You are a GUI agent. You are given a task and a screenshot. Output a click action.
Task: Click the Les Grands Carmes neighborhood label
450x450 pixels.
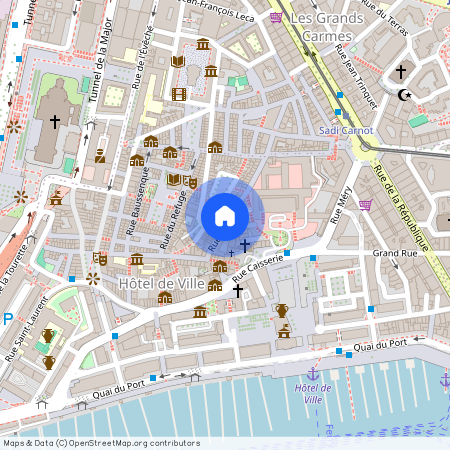(327, 27)
